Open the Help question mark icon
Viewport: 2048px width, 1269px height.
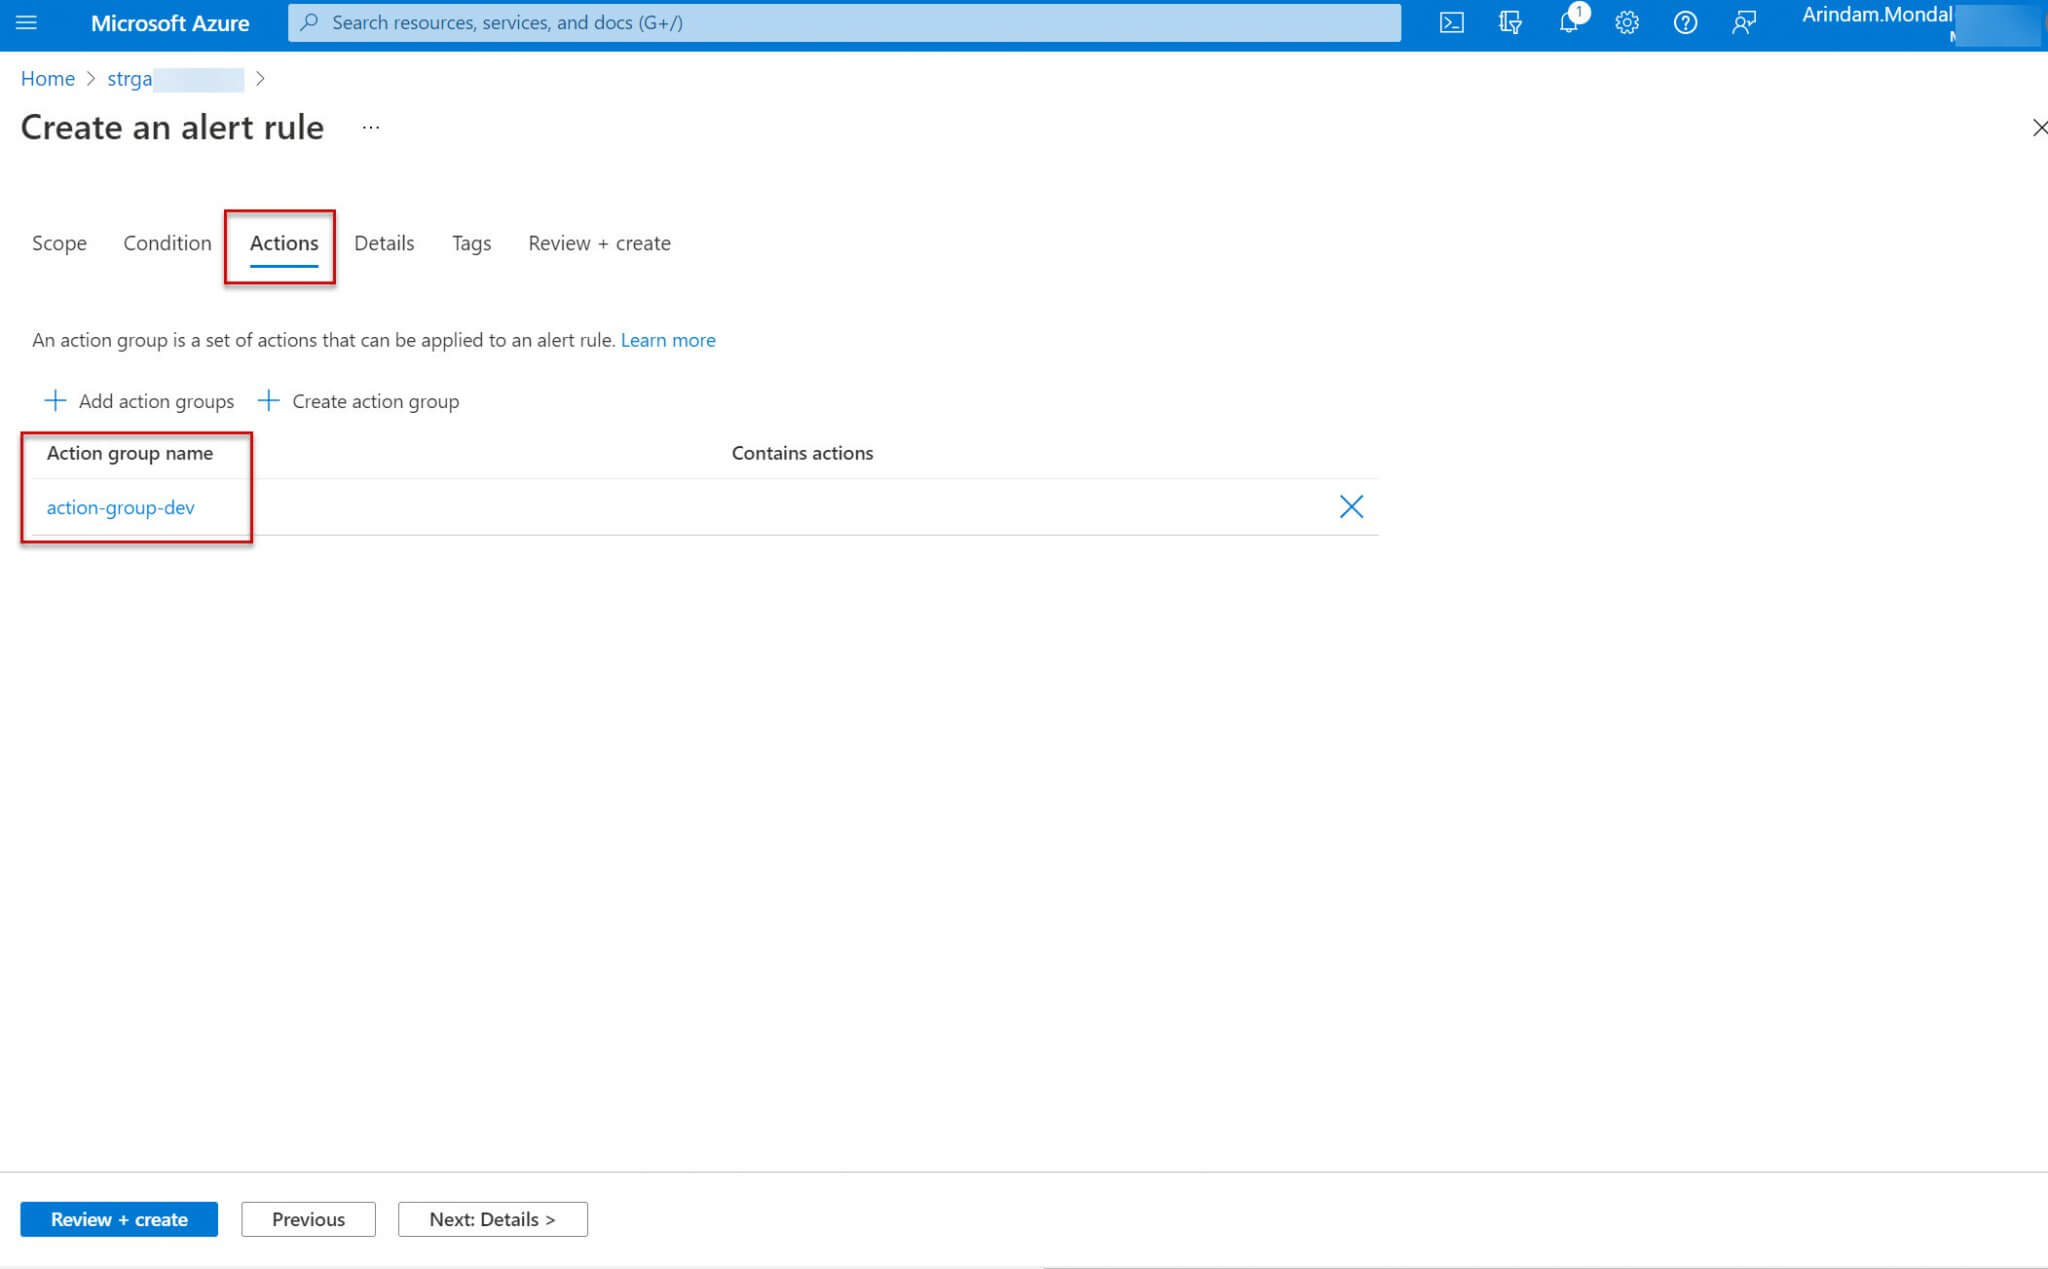click(1685, 23)
